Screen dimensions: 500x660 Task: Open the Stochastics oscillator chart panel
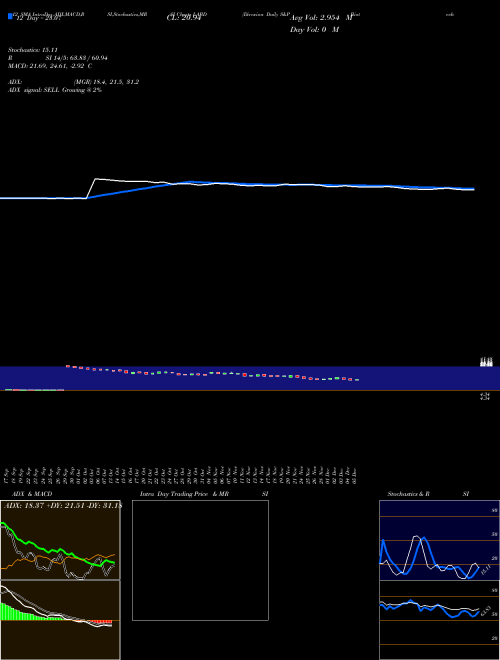(439, 540)
